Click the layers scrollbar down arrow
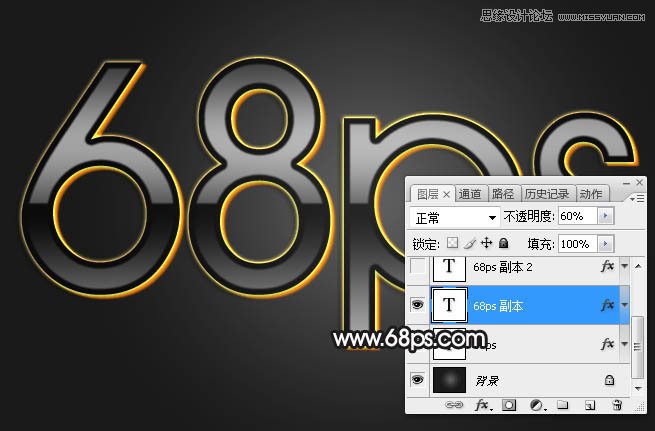 [x=638, y=388]
